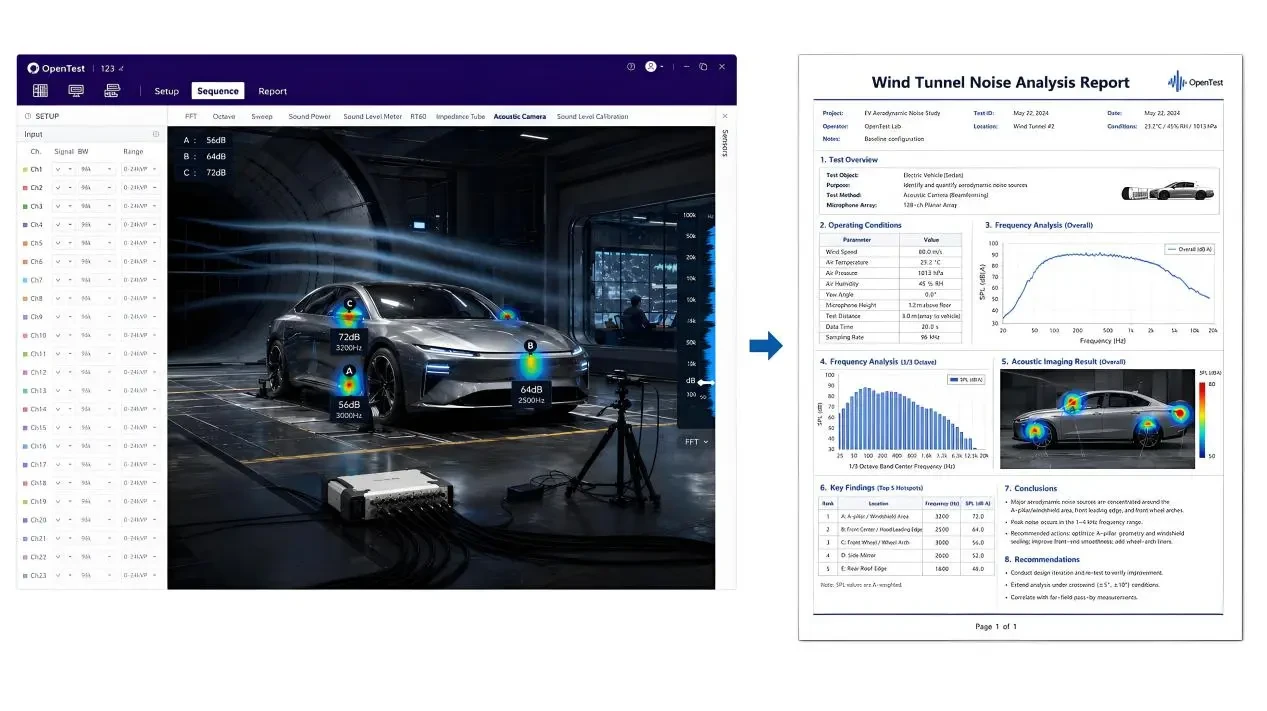The image size is (1267, 711).
Task: Select the RT60 tab
Action: (x=418, y=117)
